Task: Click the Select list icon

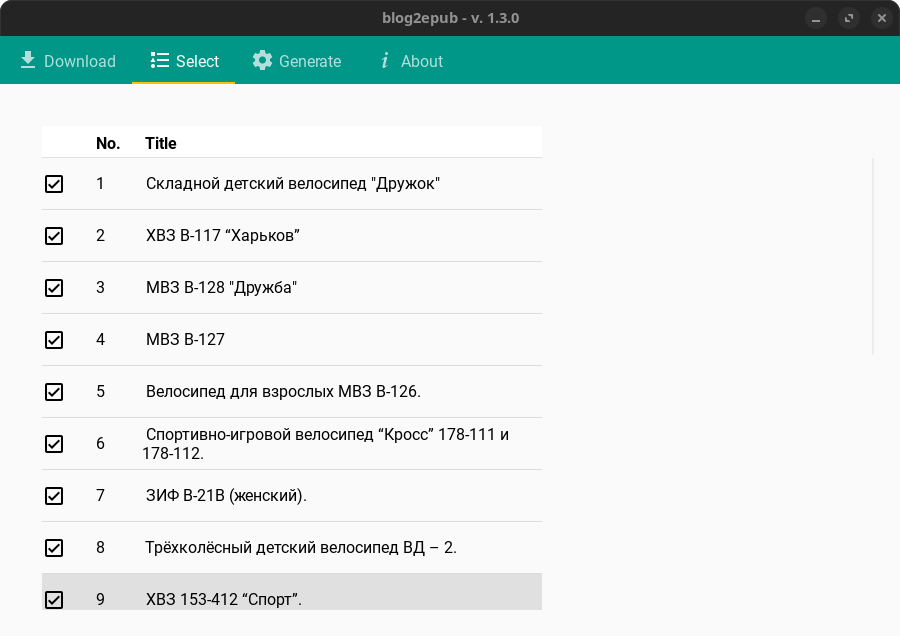Action: point(159,61)
